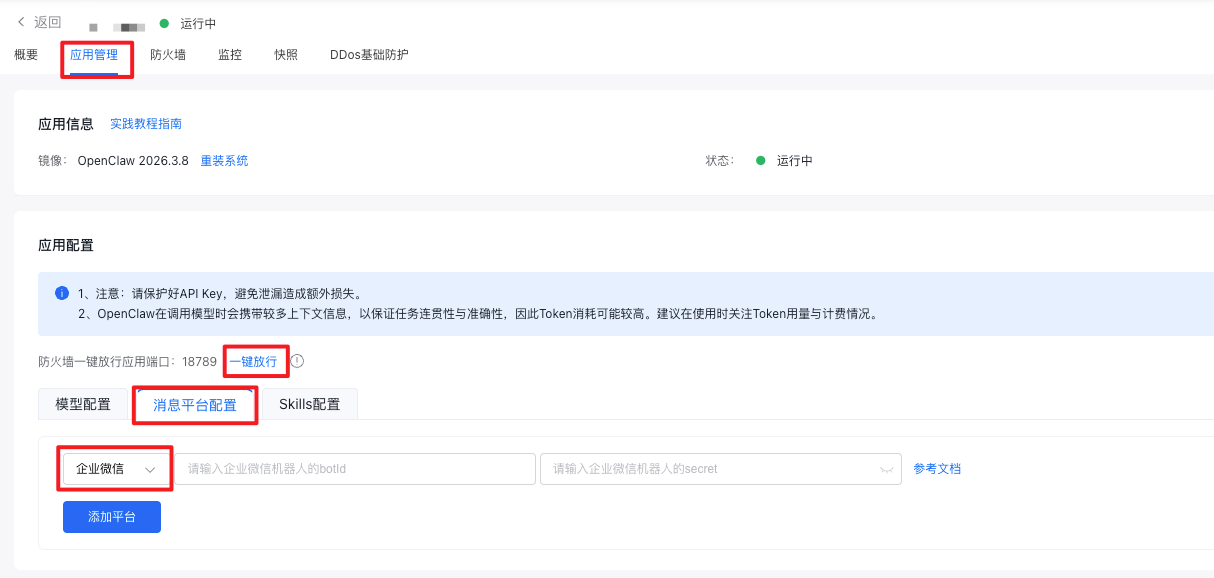
Task: Select the 模型配置 tab
Action: click(x=83, y=404)
